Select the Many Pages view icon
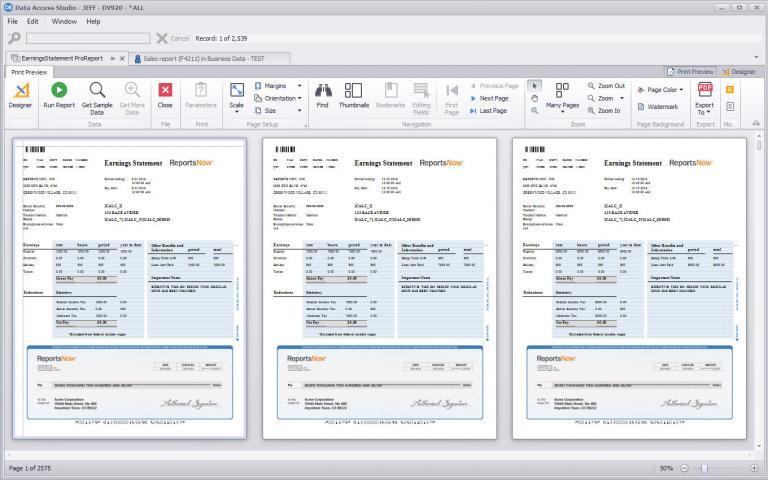Viewport: 768px width, 480px height. (562, 92)
